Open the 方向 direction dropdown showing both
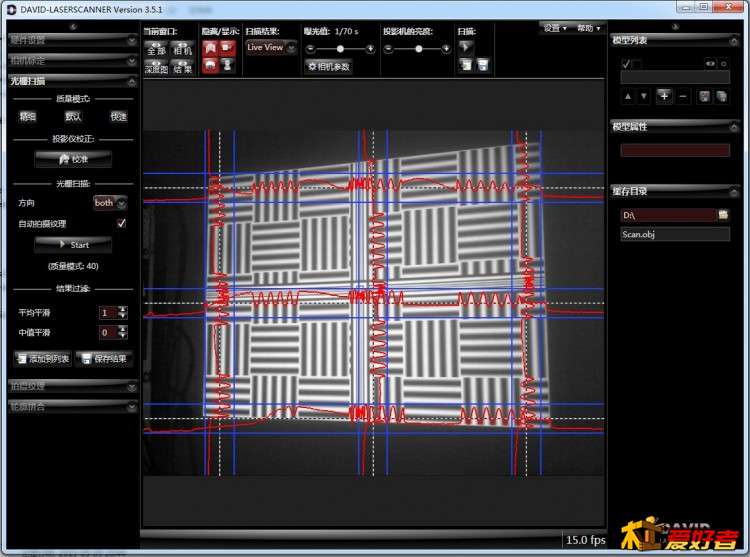Image resolution: width=750 pixels, height=557 pixels. (x=110, y=203)
